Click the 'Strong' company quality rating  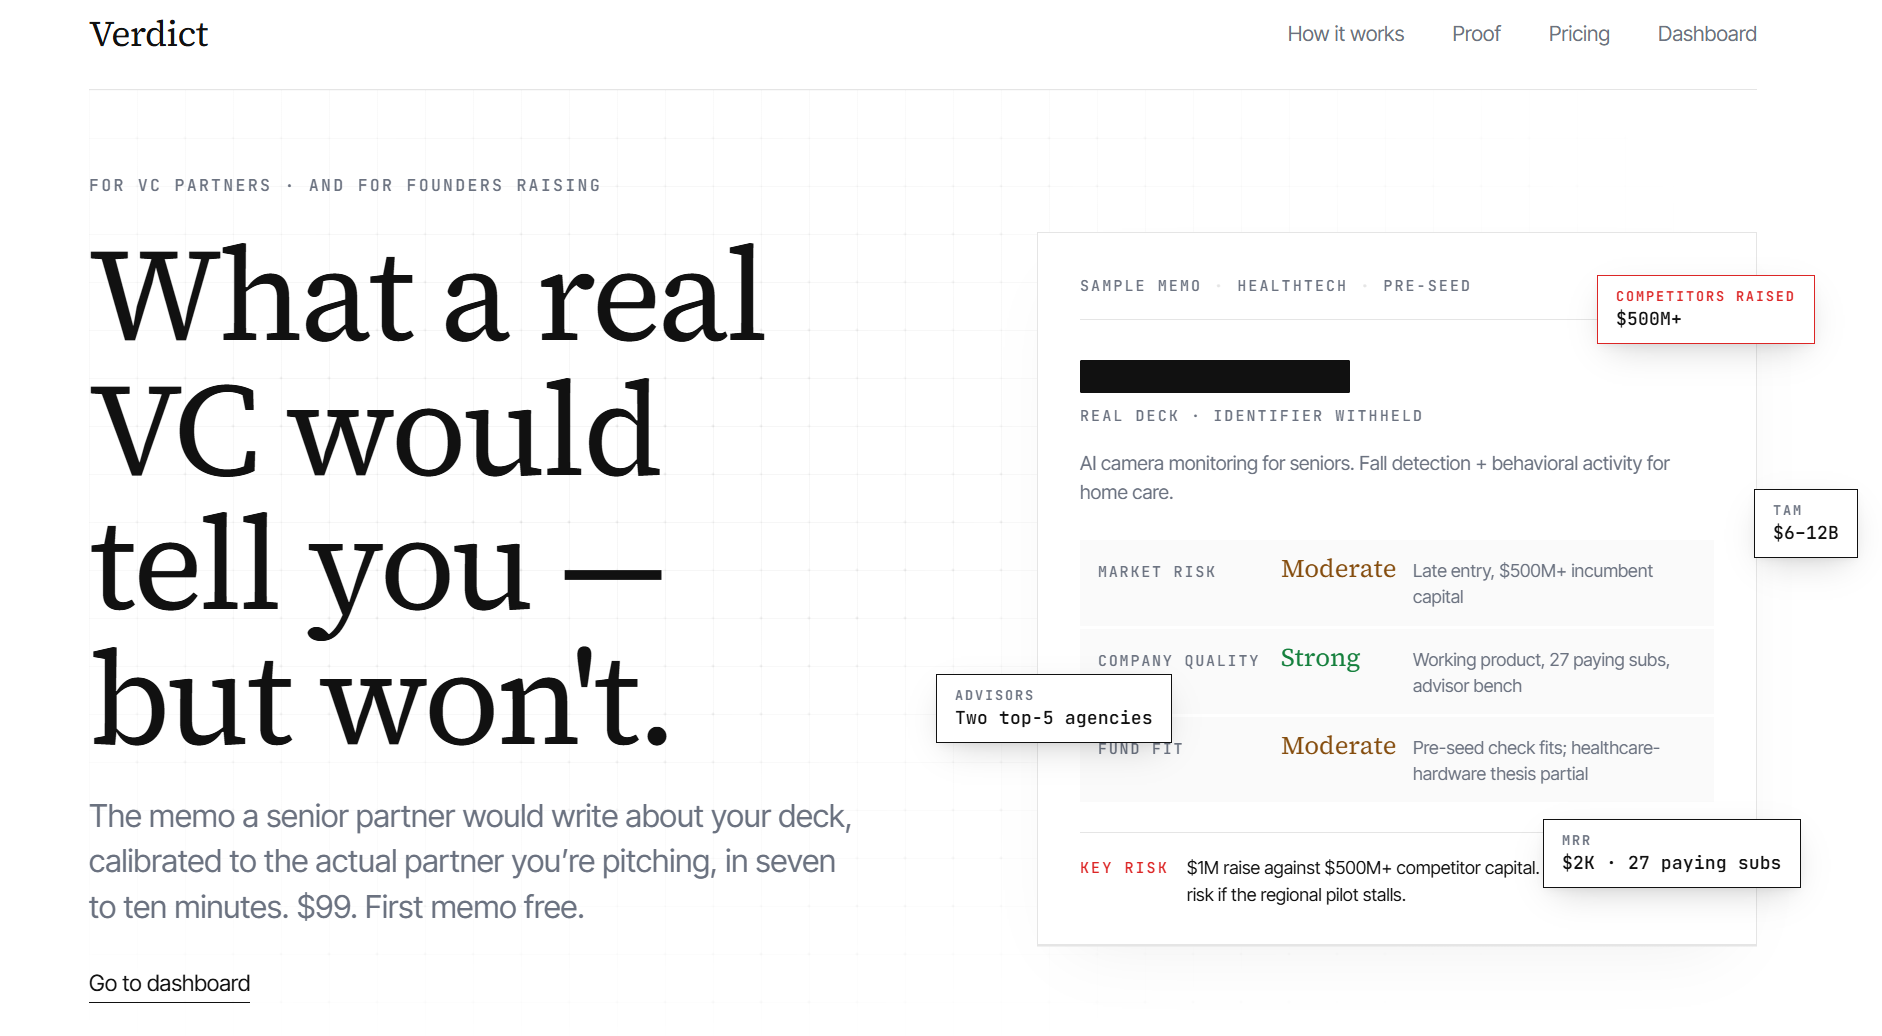[x=1320, y=658]
